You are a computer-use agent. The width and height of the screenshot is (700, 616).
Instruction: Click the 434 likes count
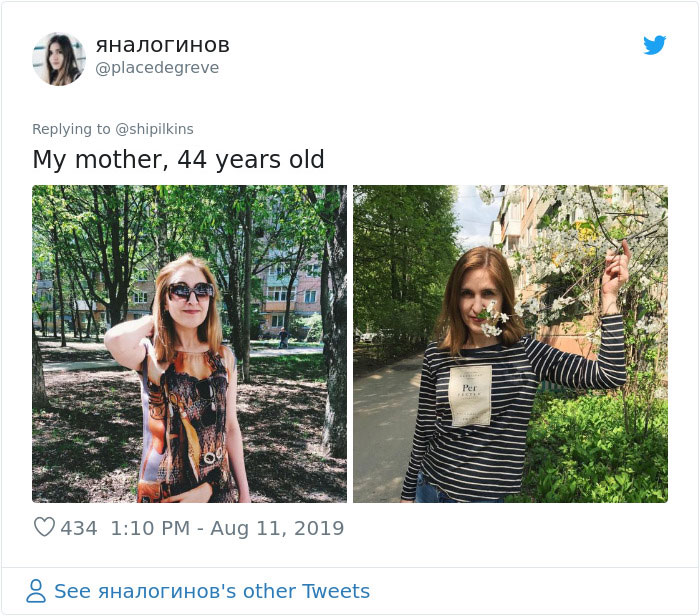click(x=79, y=528)
